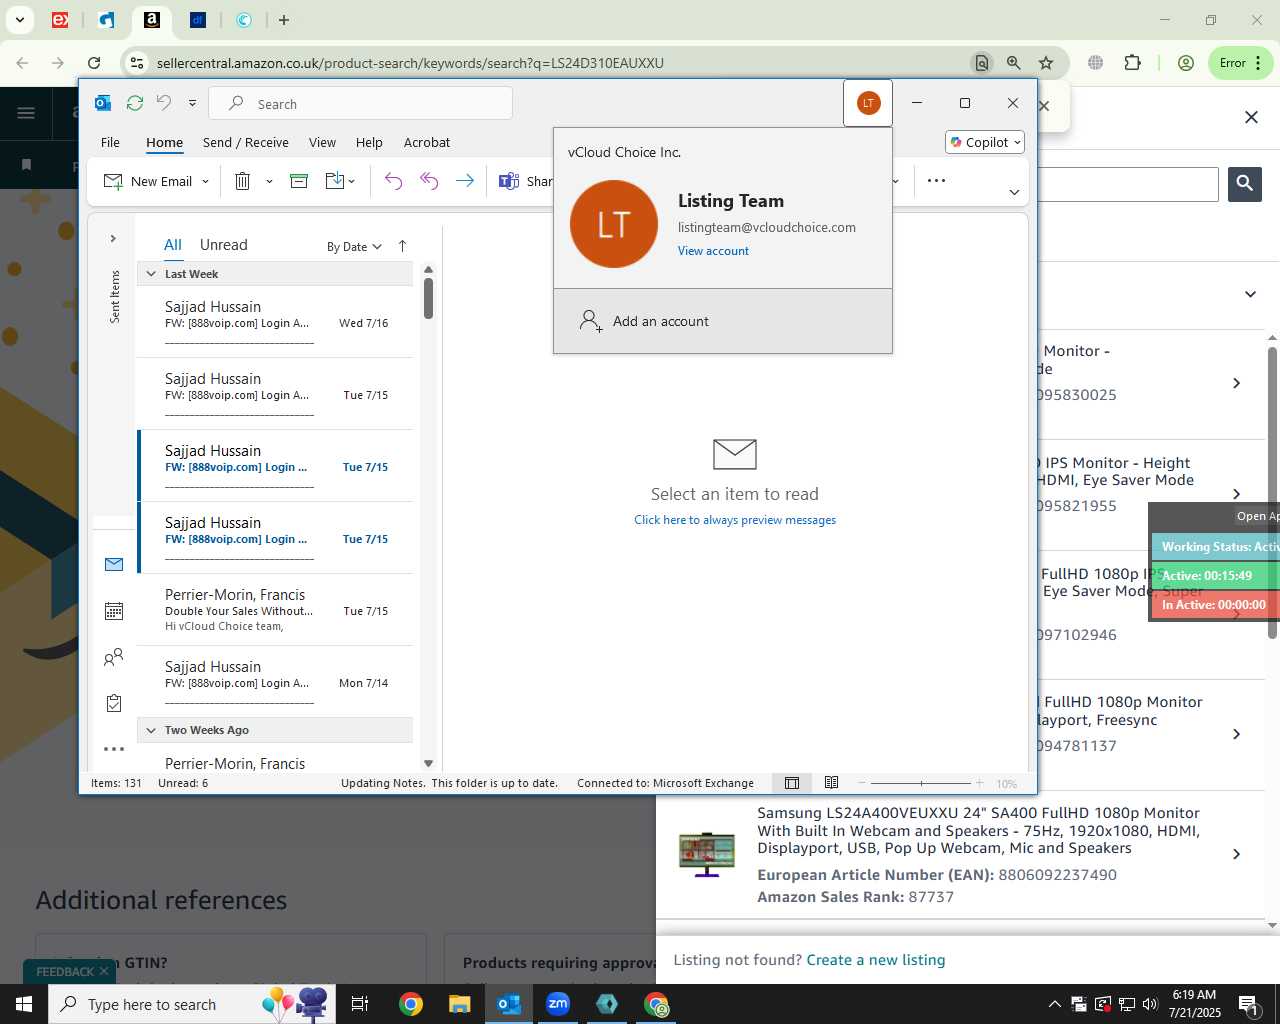Screen dimensions: 1280x1024
Task: Click the Move to folder icon
Action: [336, 181]
